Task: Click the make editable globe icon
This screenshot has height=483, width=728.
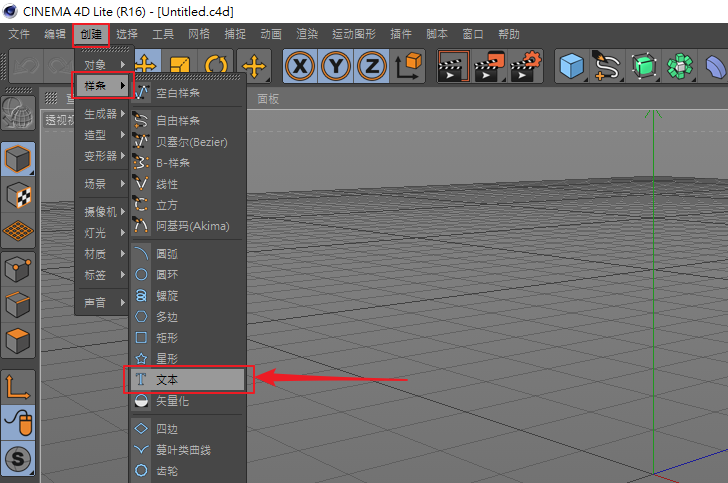Action: [18, 112]
